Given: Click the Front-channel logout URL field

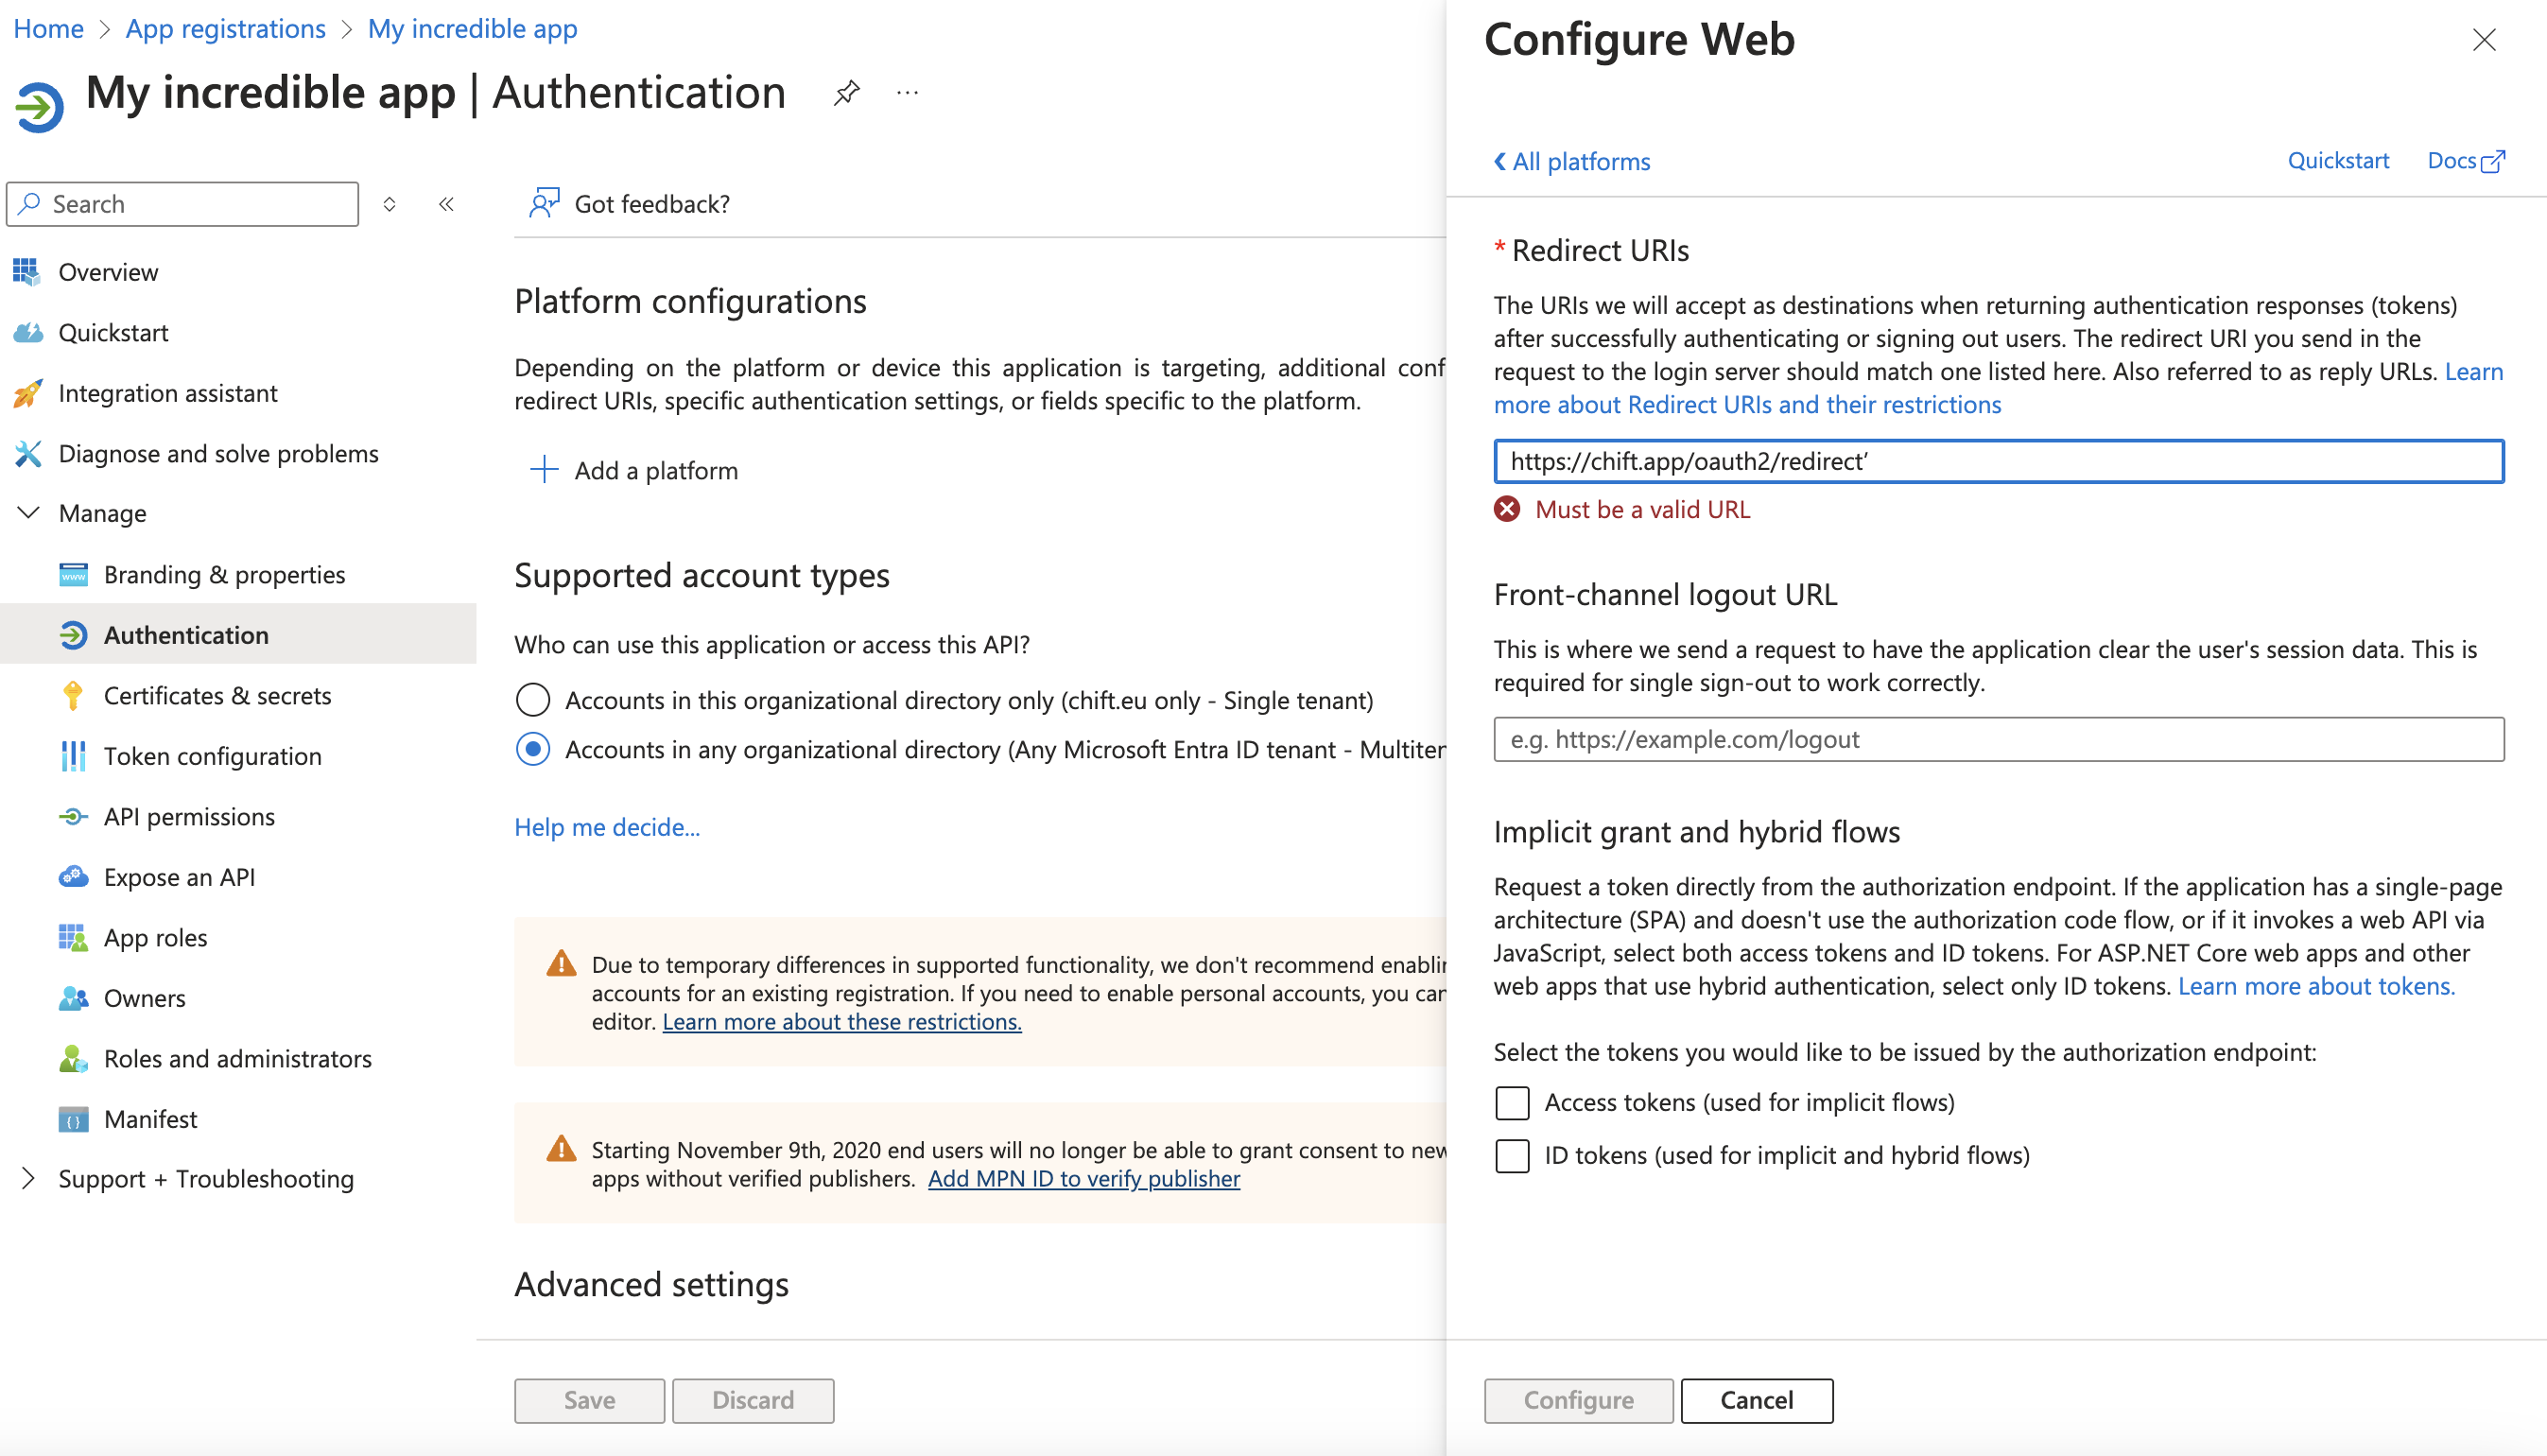Looking at the screenshot, I should point(1997,739).
